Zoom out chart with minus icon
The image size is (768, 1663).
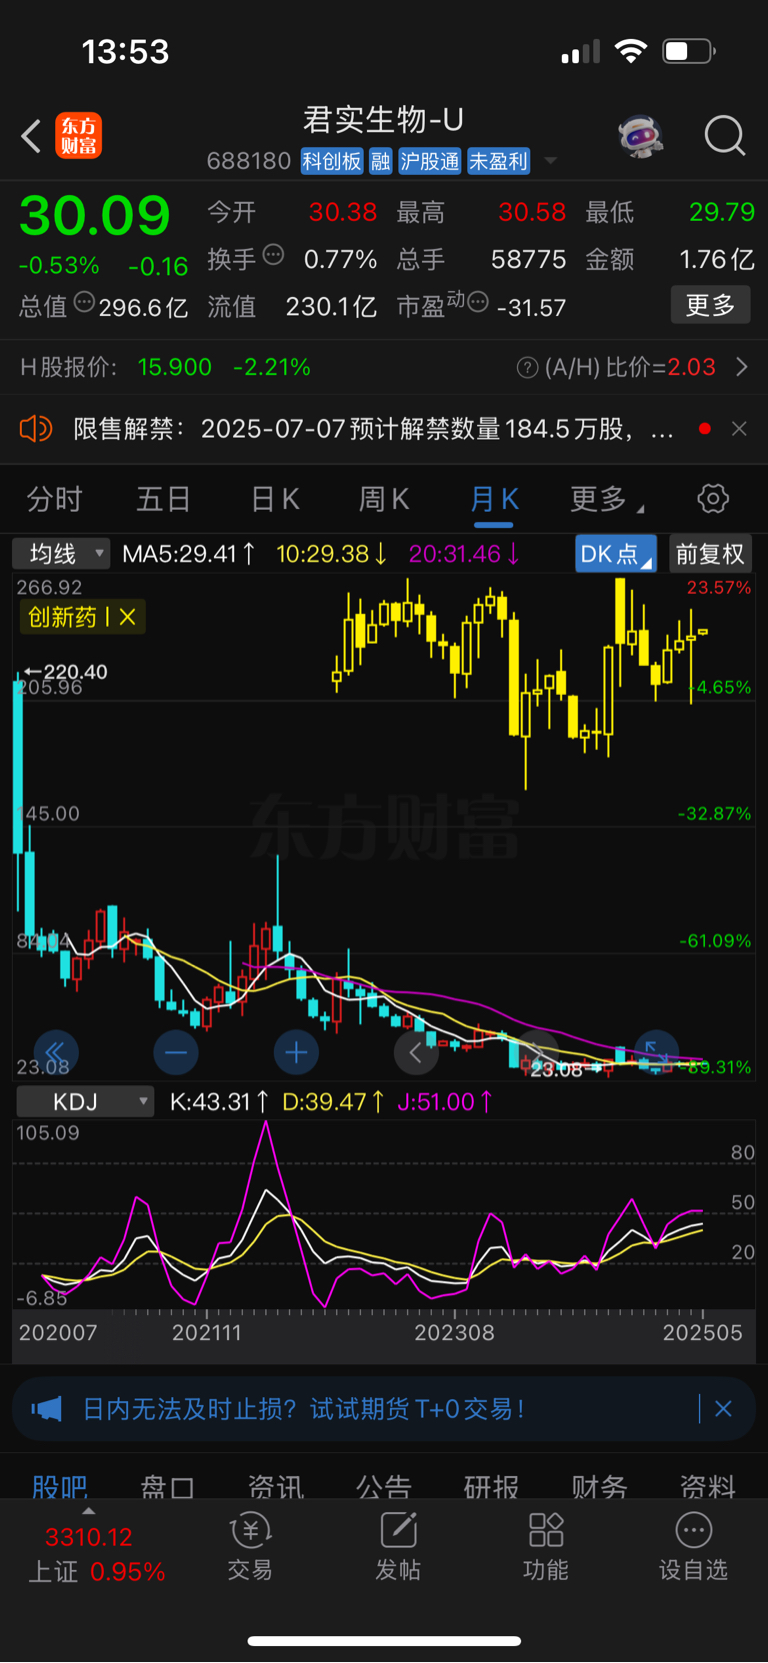click(x=176, y=1052)
